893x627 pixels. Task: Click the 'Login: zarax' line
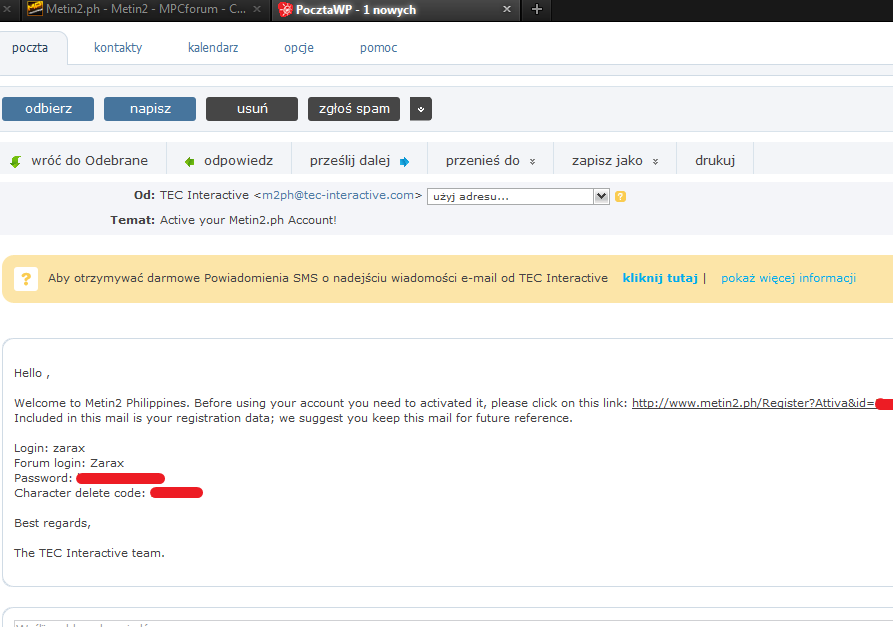pyautogui.click(x=50, y=448)
